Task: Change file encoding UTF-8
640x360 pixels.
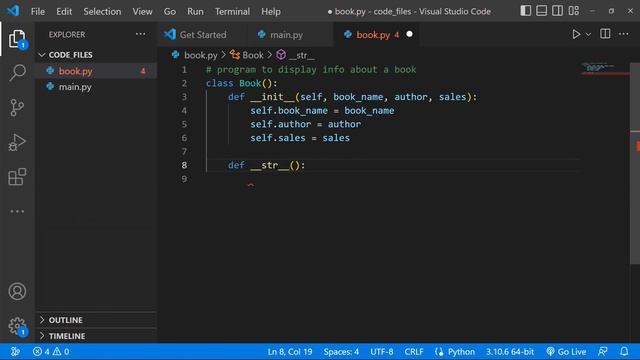Action: [x=382, y=351]
